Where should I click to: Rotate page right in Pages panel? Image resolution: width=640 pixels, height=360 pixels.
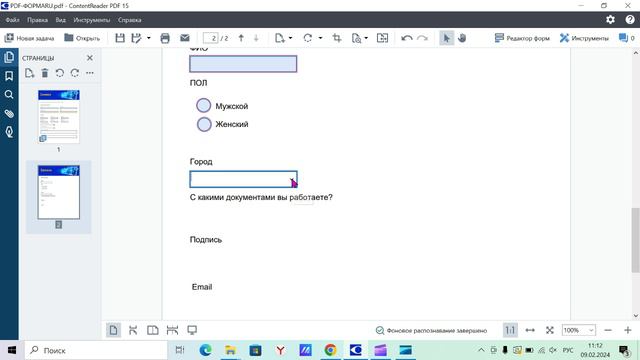[75, 73]
